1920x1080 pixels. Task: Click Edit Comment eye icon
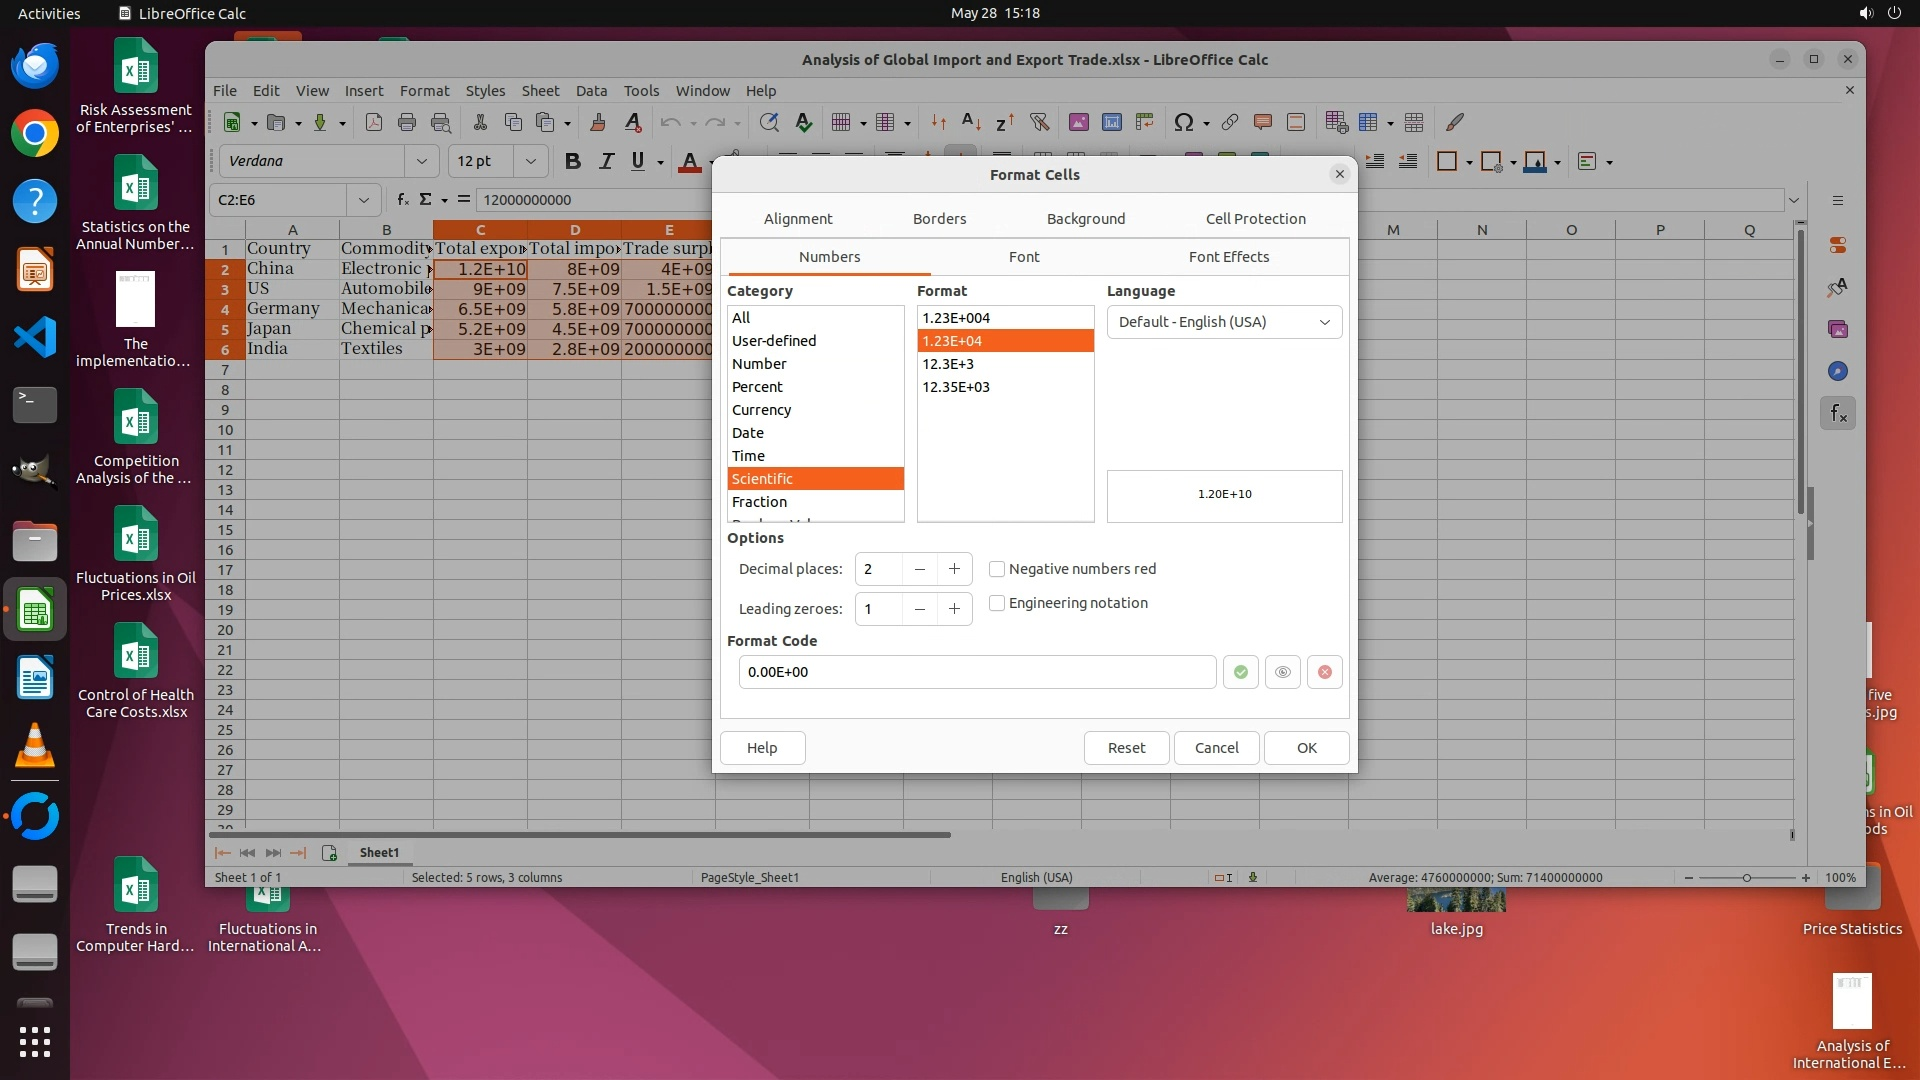pos(1282,672)
